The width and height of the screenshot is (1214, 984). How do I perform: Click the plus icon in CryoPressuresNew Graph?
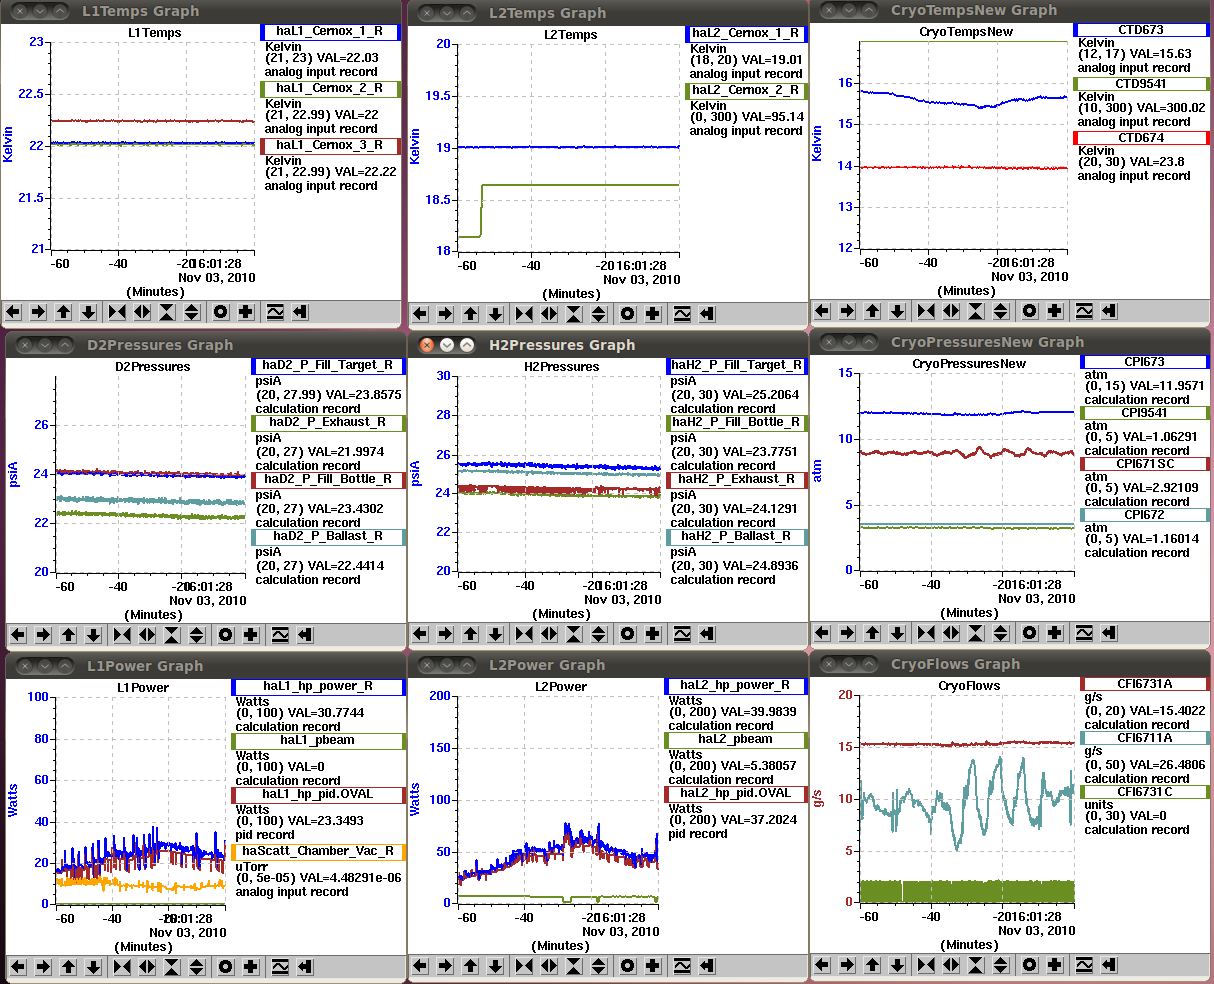point(1054,633)
